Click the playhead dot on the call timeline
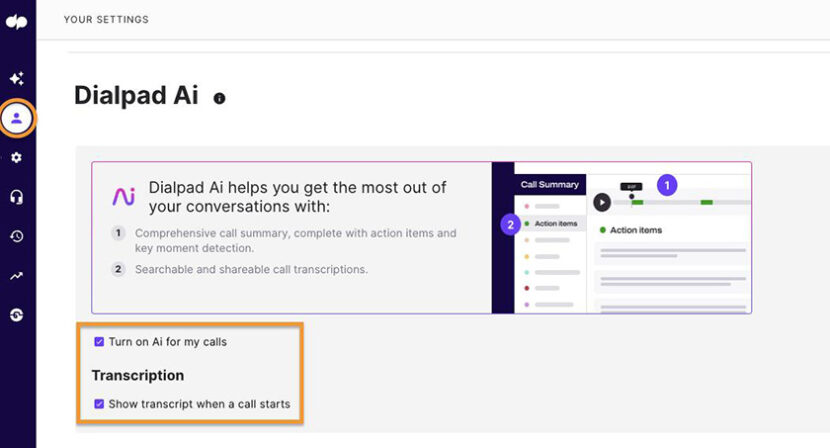The width and height of the screenshot is (830, 448). pyautogui.click(x=631, y=196)
